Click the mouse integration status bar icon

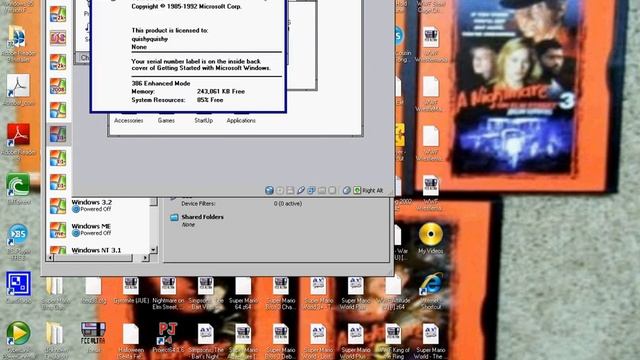click(x=347, y=191)
